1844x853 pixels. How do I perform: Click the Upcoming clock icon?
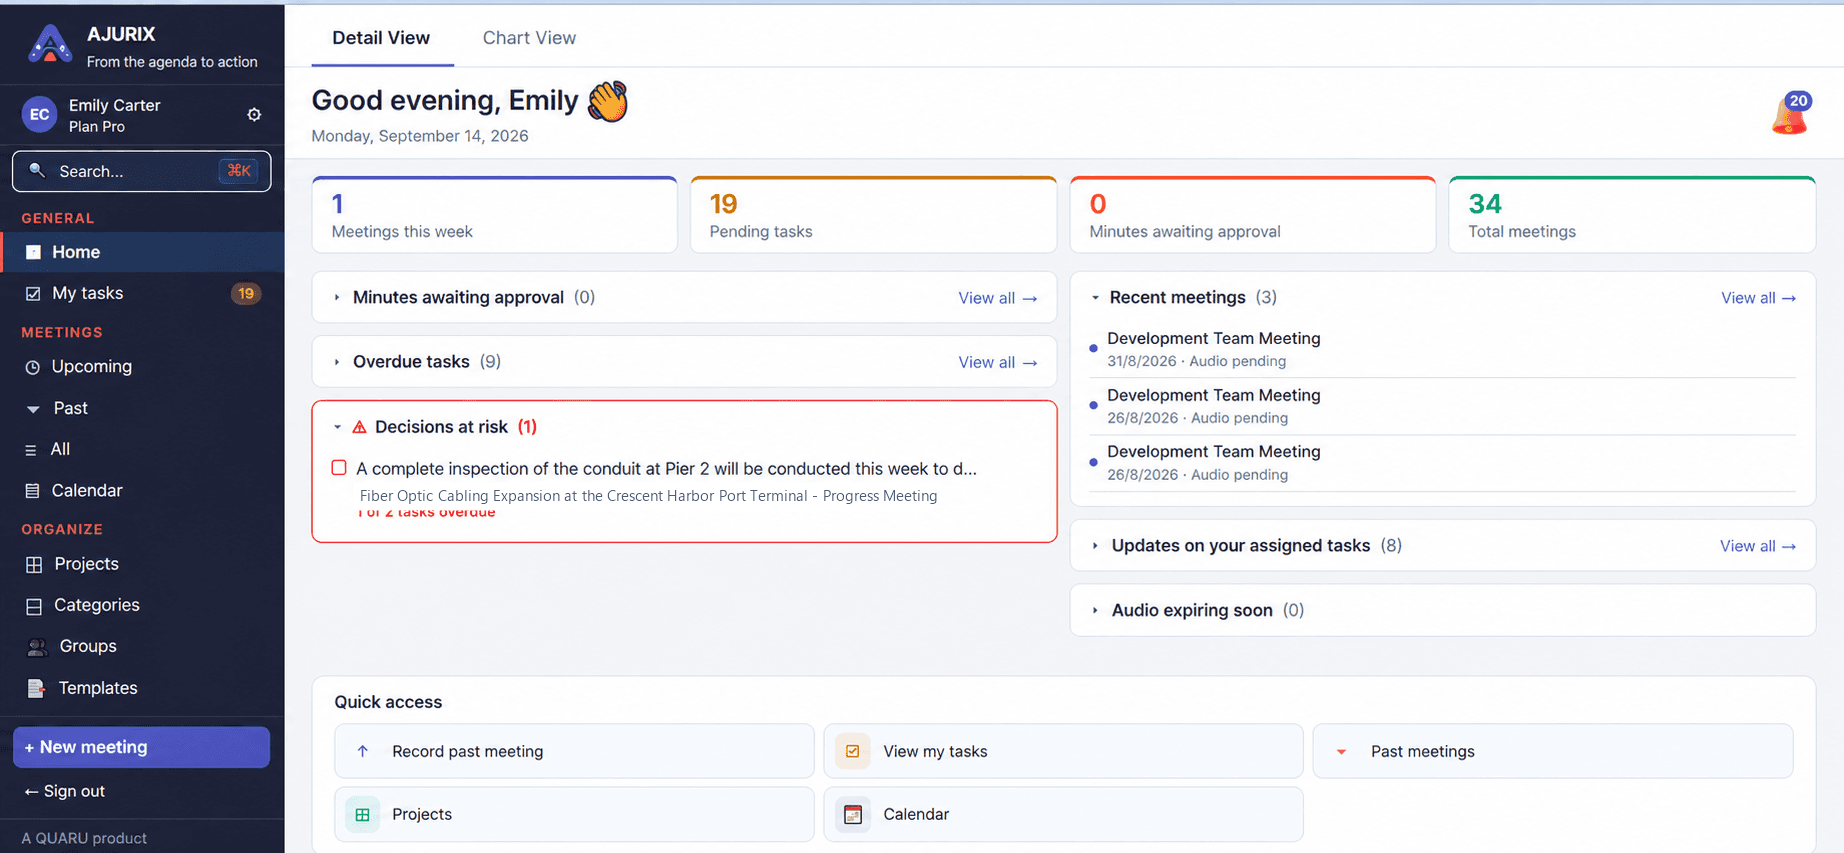point(32,367)
